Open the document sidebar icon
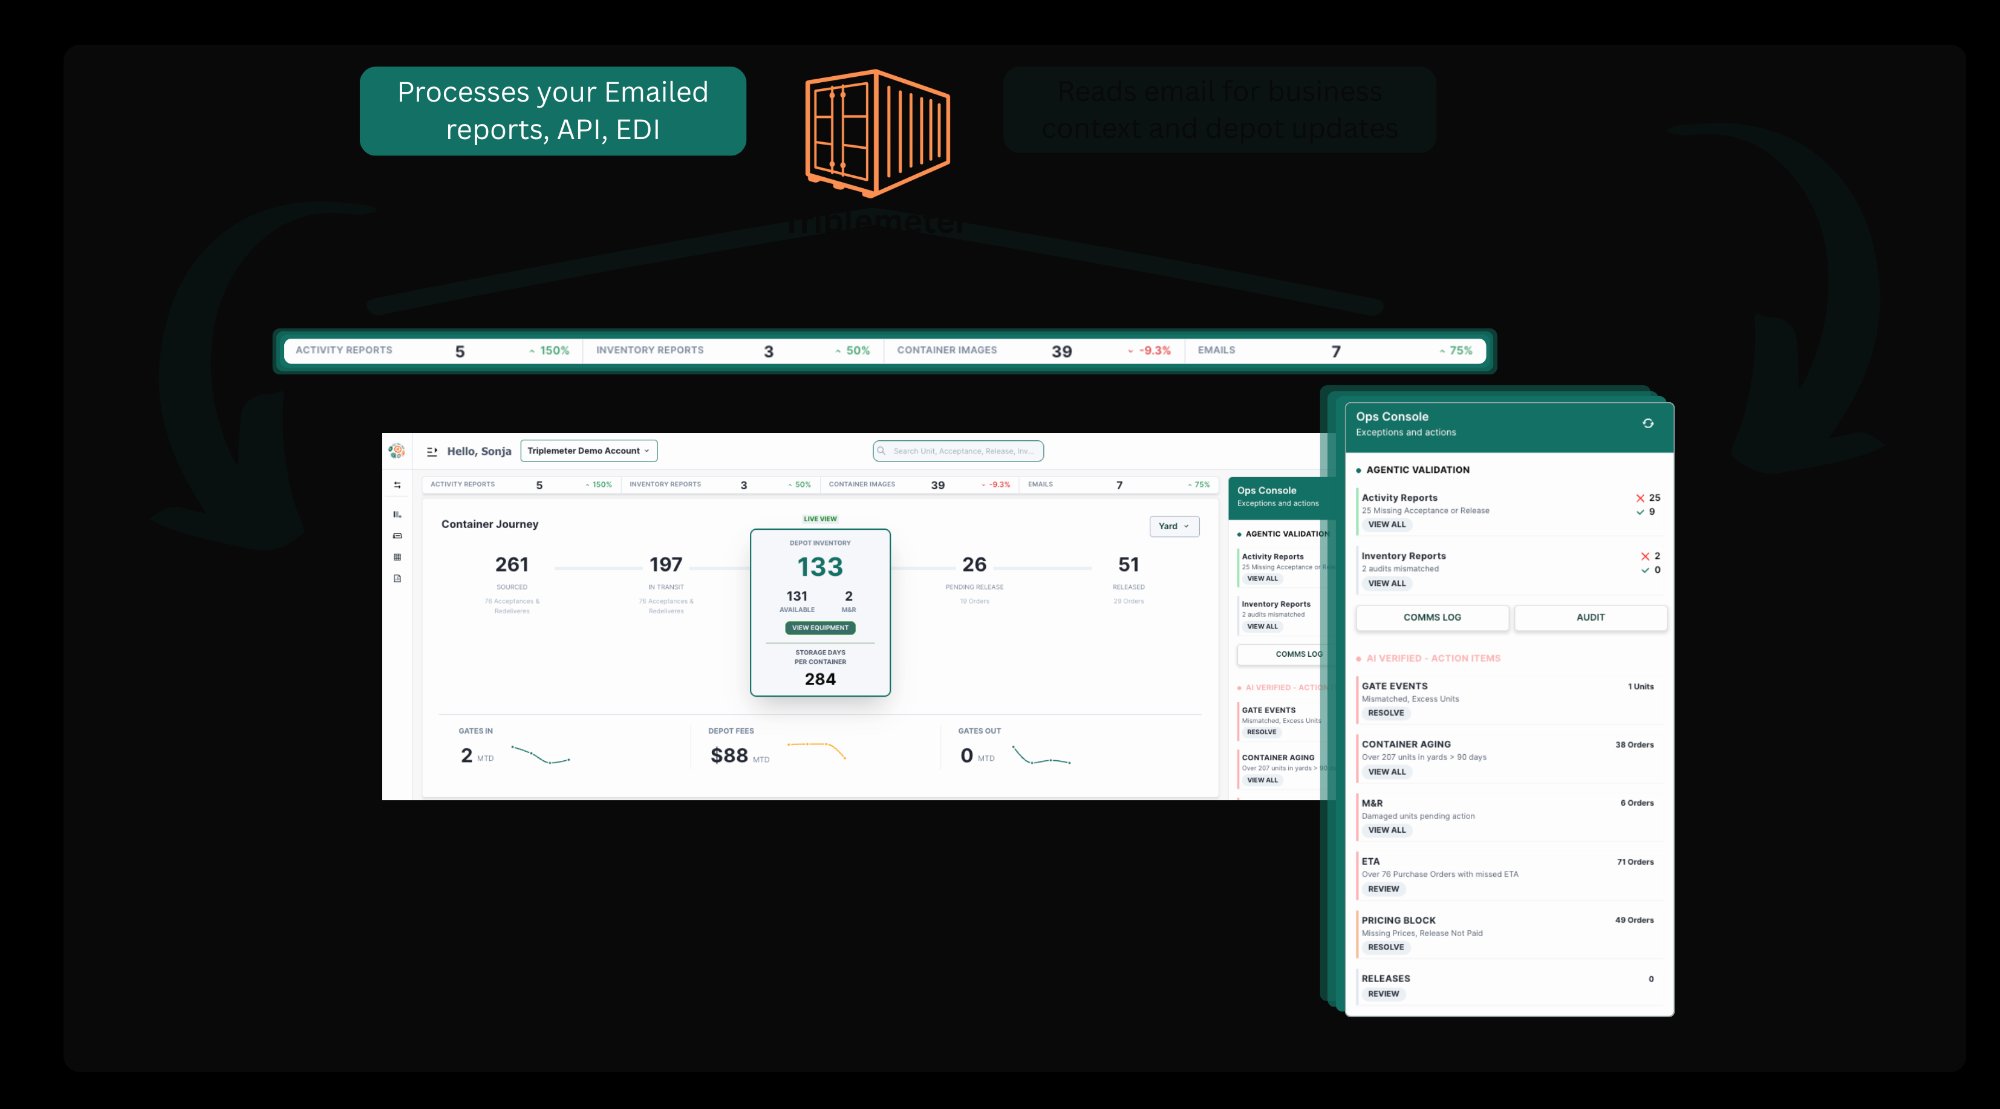The width and height of the screenshot is (2000, 1109). [397, 578]
